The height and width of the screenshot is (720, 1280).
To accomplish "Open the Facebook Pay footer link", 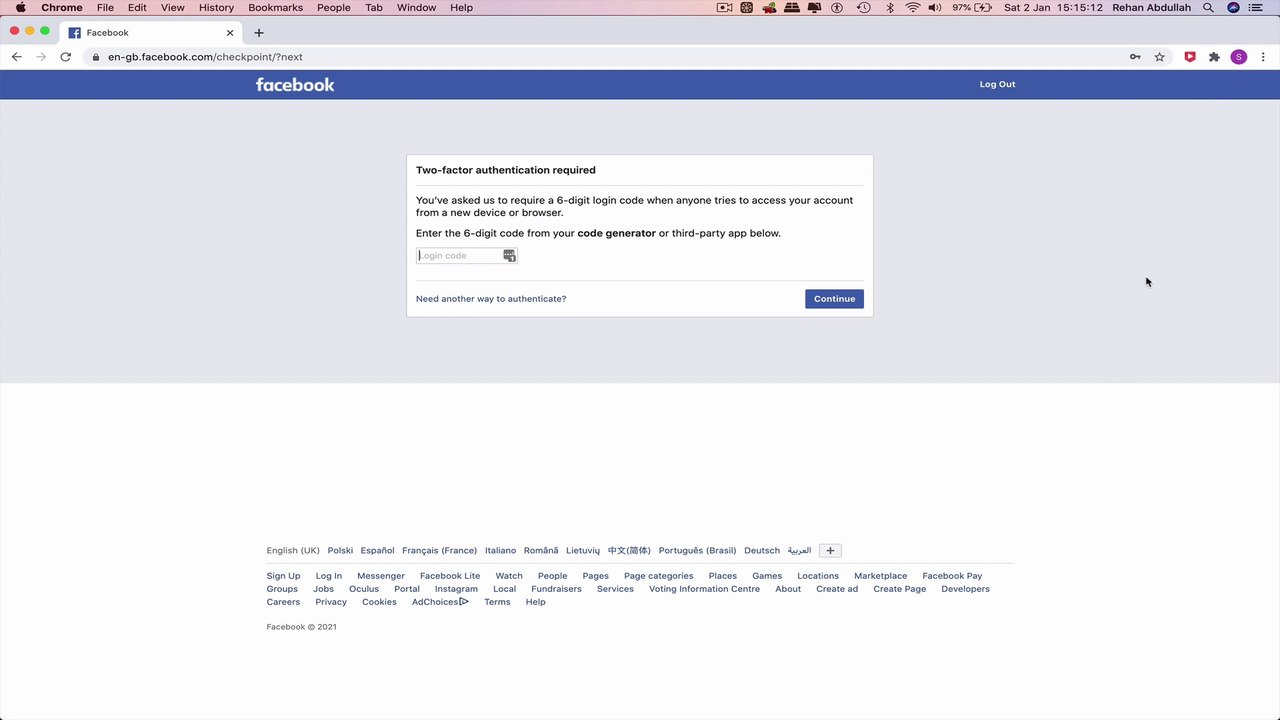I will point(952,576).
